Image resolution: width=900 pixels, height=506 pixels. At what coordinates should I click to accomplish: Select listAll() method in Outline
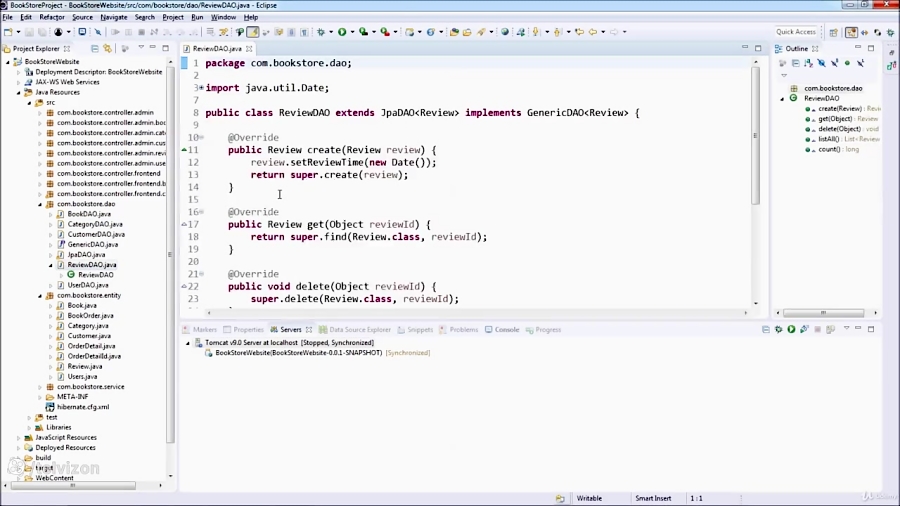[x=828, y=139]
